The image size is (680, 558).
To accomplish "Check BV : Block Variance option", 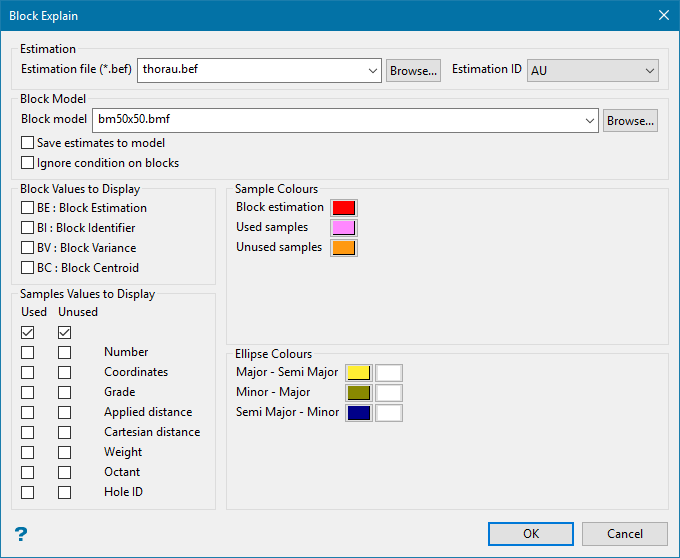I will [x=28, y=248].
